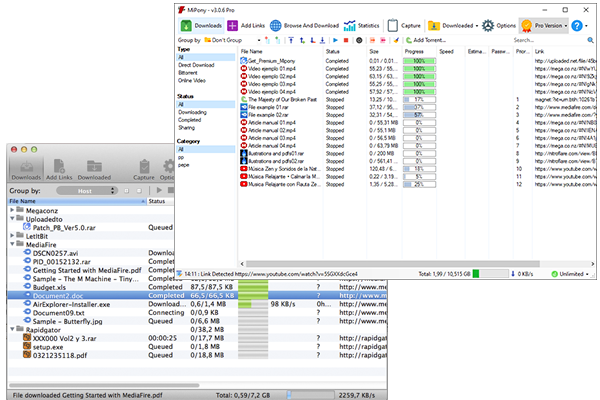Open Browse And Download globe button
Viewport: 600px width, 400px height.
pyautogui.click(x=304, y=26)
